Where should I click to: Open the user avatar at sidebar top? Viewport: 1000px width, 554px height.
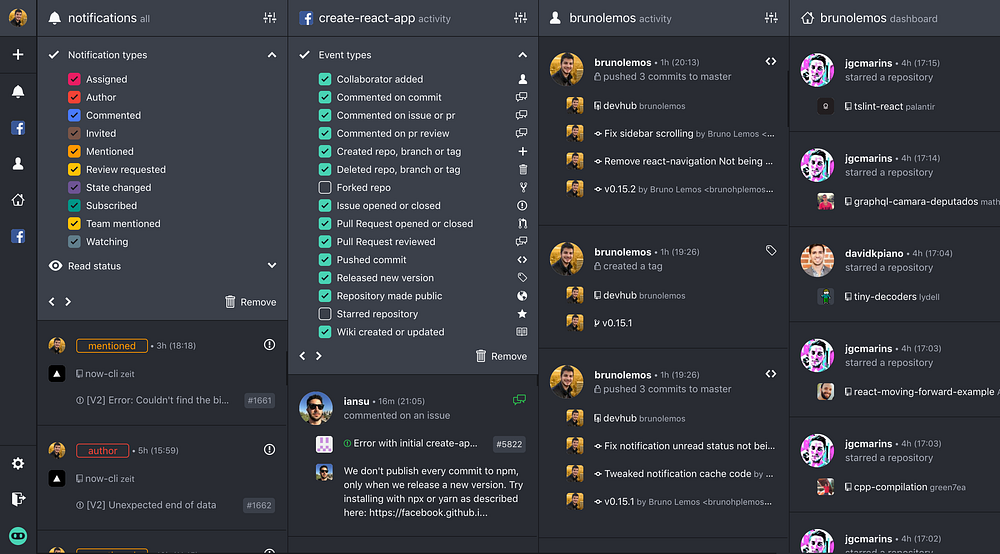[18, 18]
